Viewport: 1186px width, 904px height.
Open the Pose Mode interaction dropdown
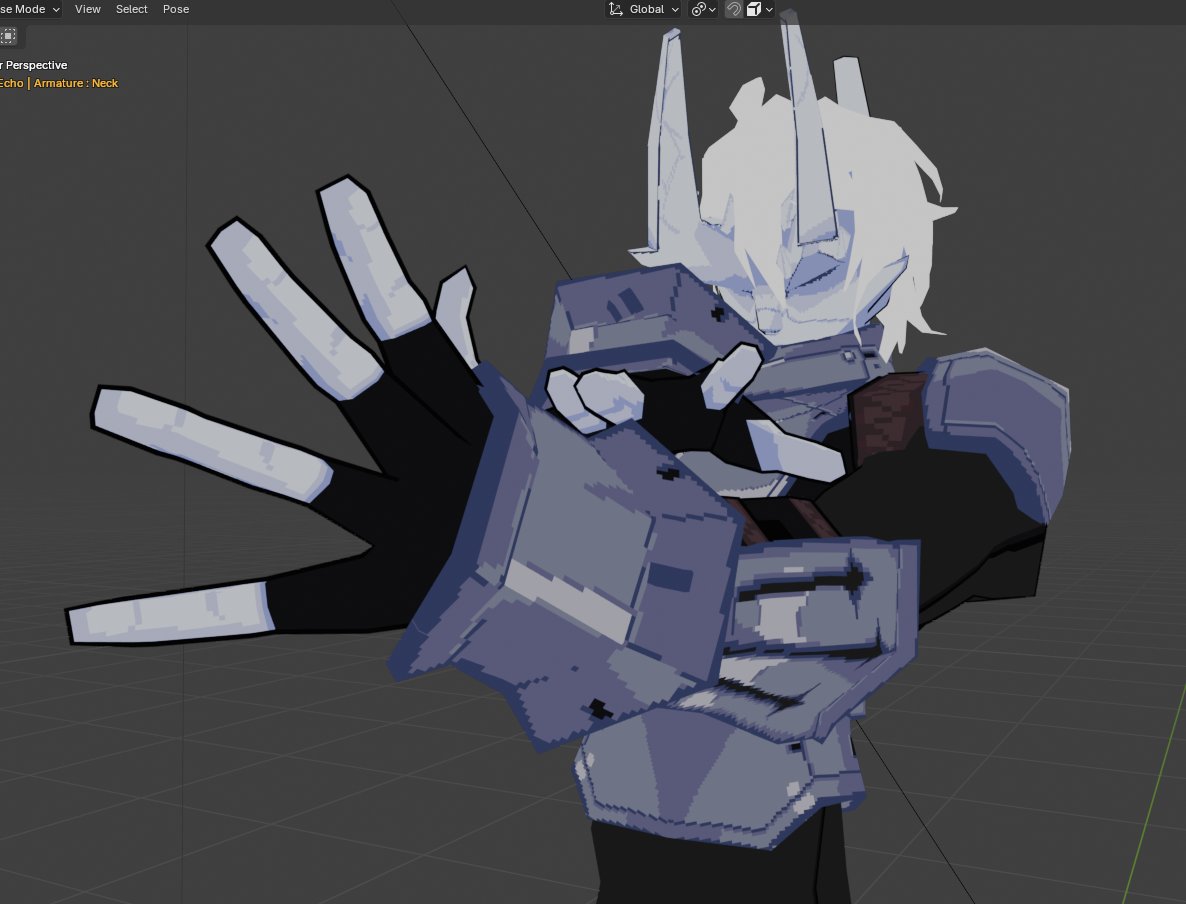click(30, 9)
